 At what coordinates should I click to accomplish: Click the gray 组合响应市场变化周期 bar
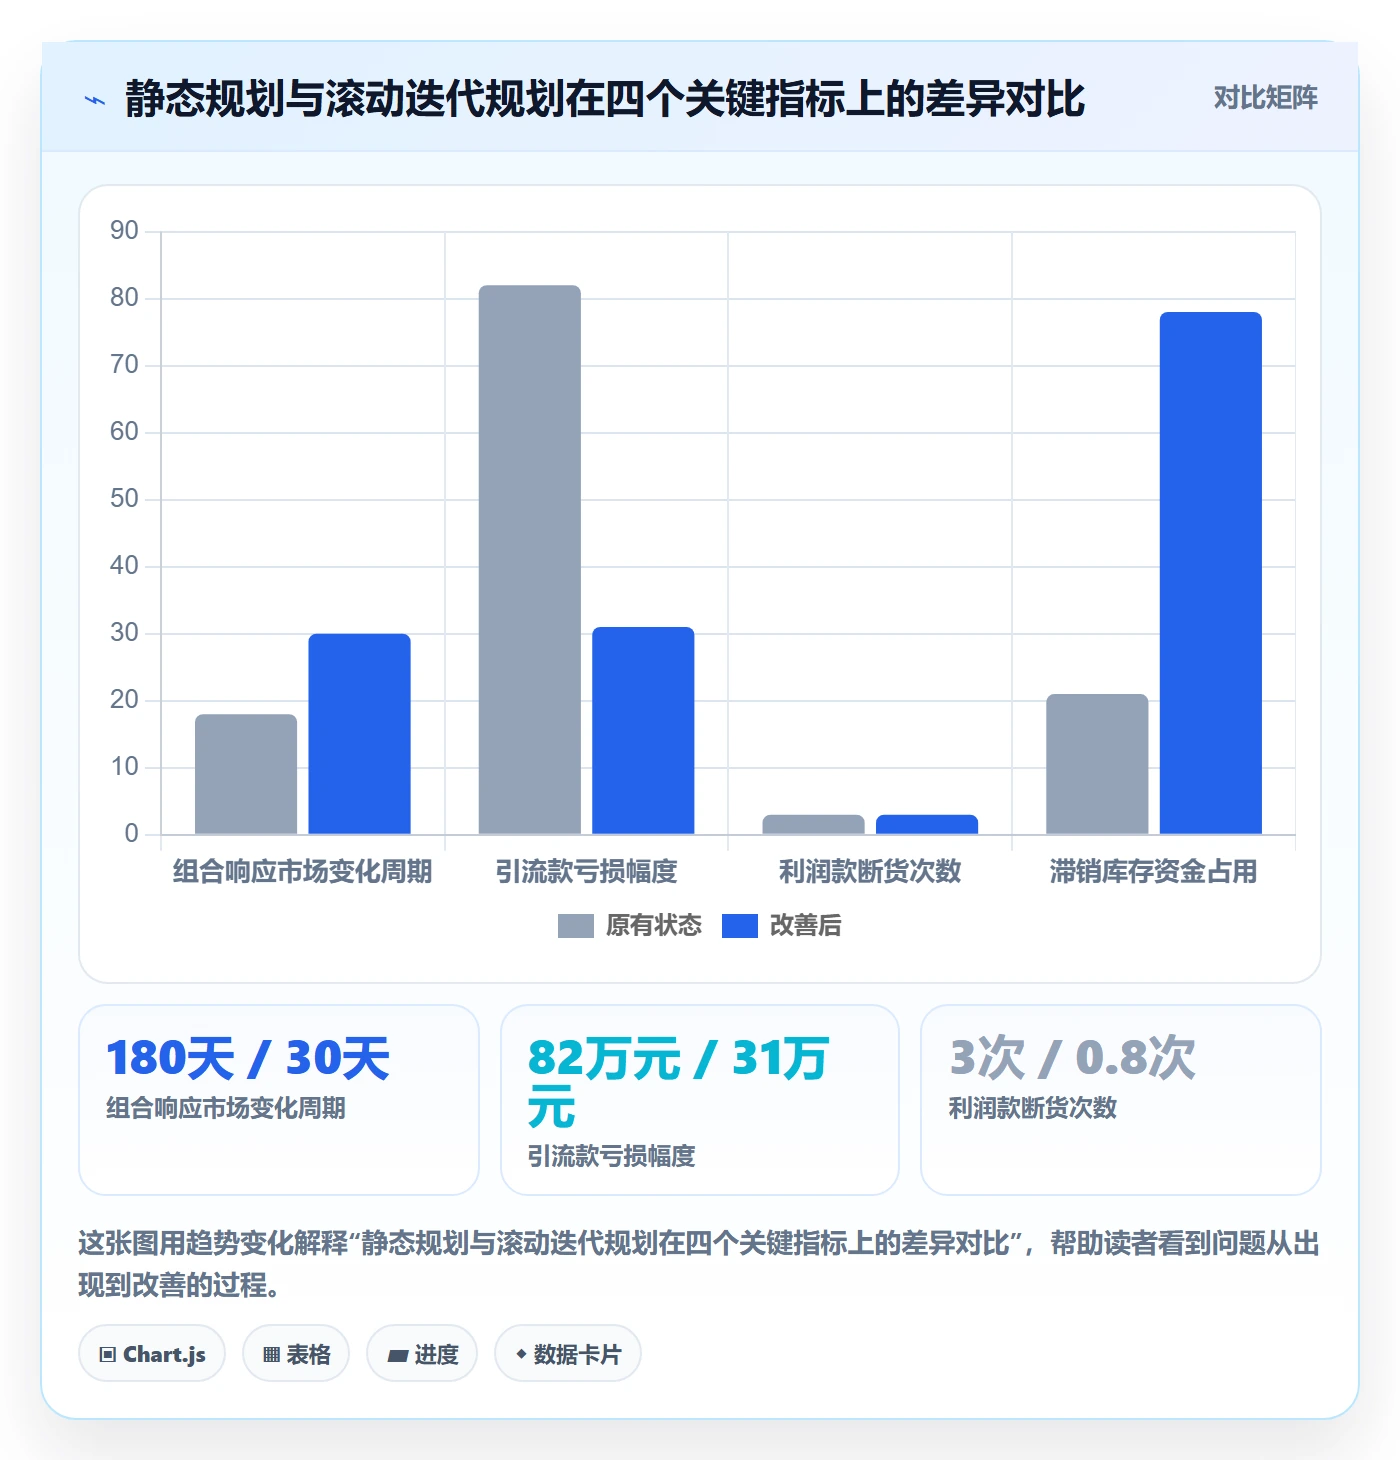(246, 774)
